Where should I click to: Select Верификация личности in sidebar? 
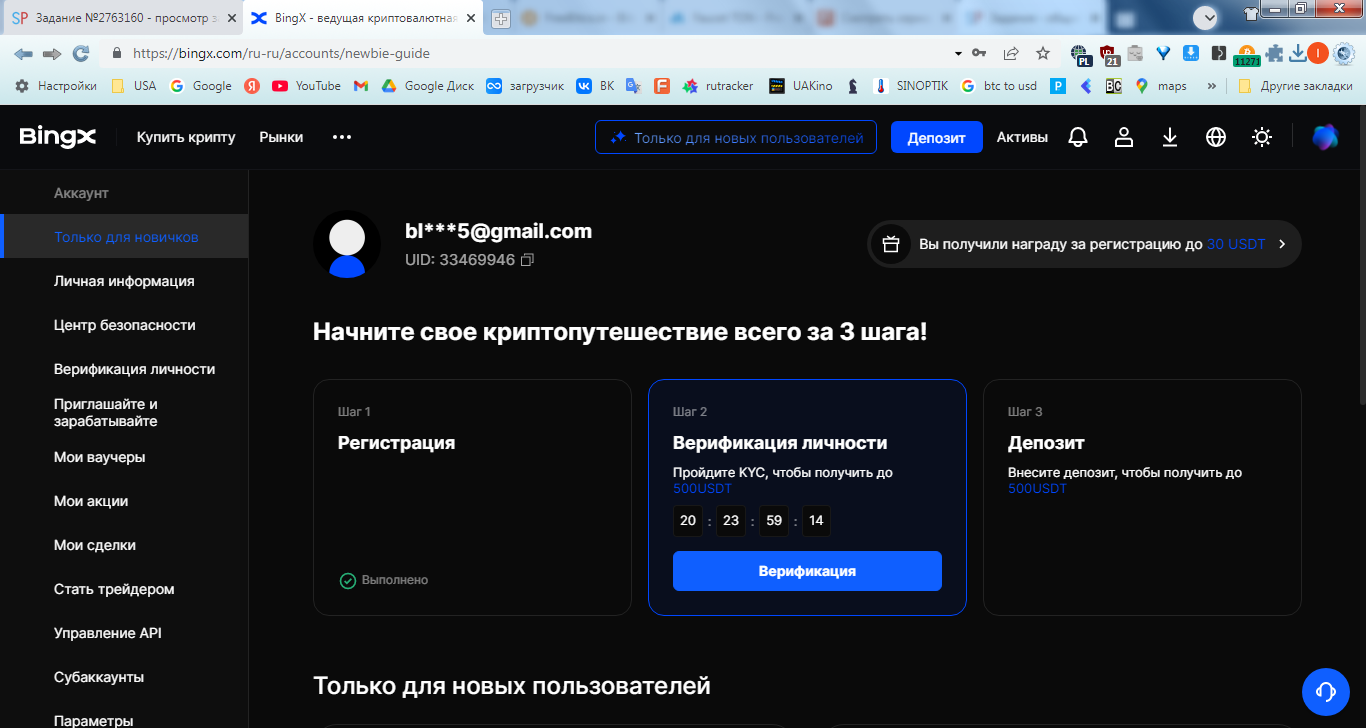click(124, 369)
